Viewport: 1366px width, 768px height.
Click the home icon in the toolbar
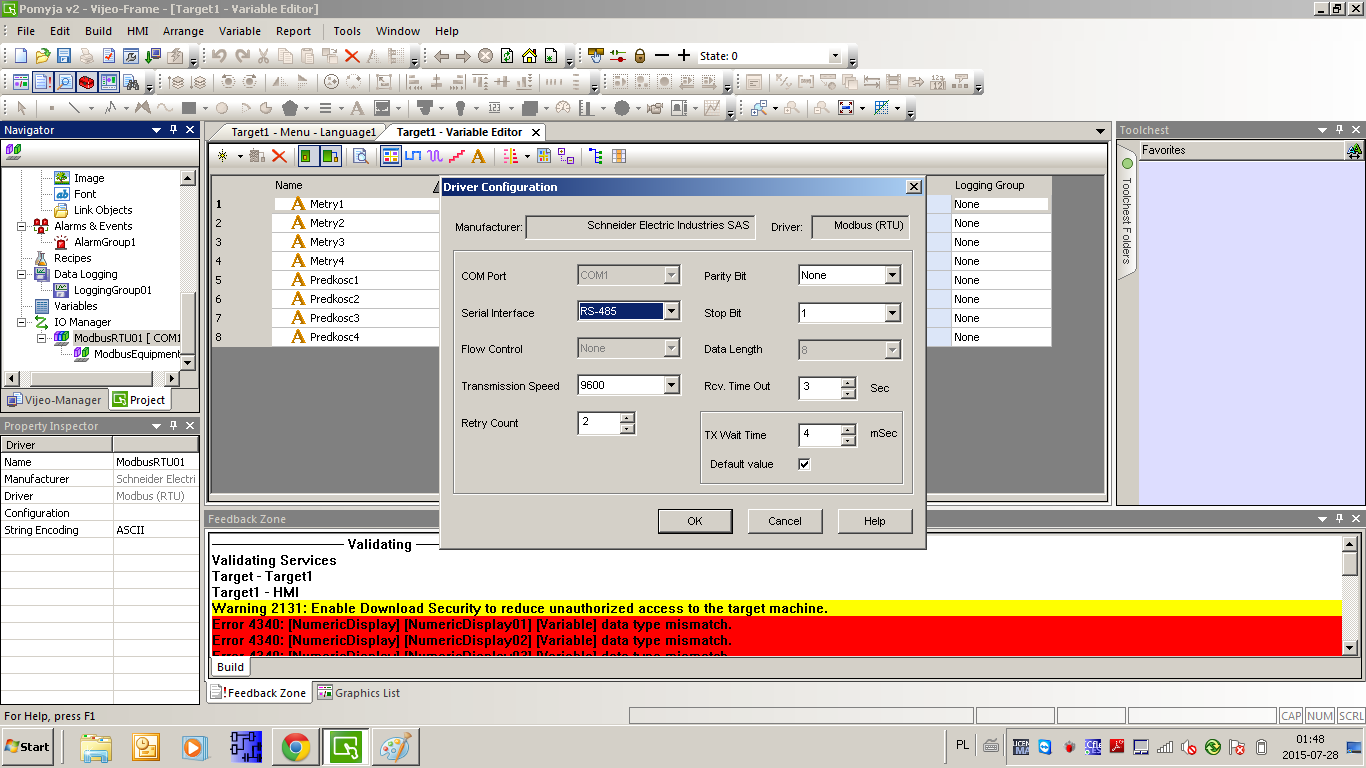click(x=529, y=56)
